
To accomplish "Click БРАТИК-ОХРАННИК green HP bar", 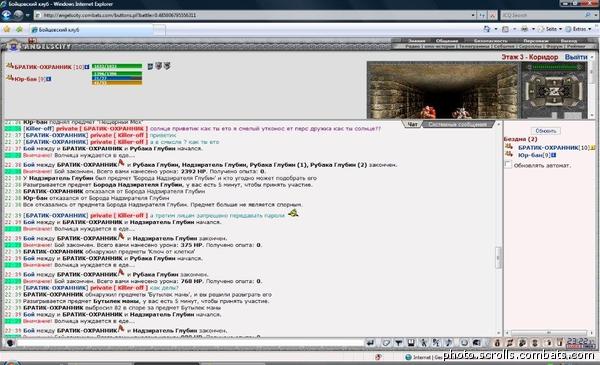I will click(x=117, y=66).
